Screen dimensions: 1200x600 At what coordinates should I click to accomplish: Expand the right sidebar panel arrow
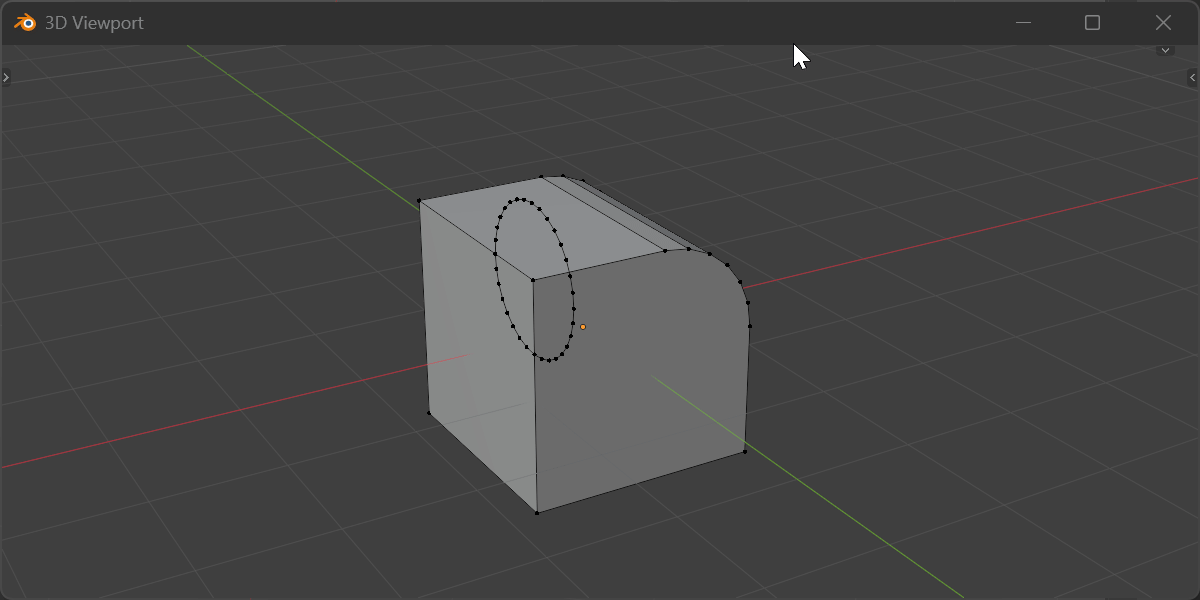click(x=1192, y=77)
